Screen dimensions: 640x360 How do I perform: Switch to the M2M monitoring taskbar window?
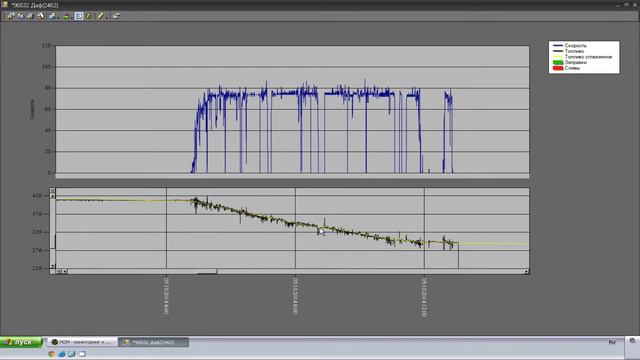(82, 342)
